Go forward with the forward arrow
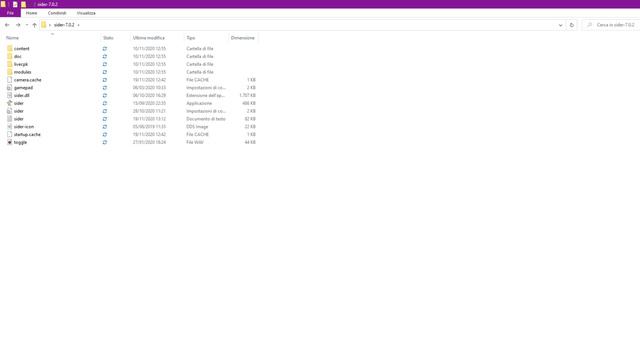640x360 pixels. pyautogui.click(x=18, y=25)
